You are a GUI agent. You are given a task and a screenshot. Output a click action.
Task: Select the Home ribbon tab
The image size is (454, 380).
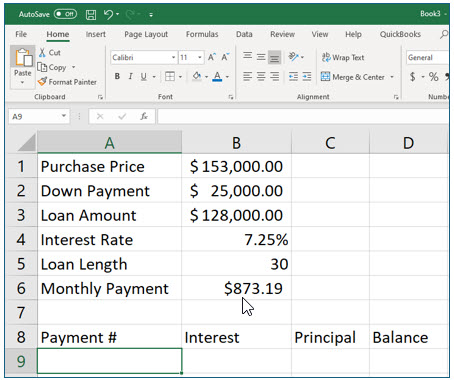pyautogui.click(x=58, y=34)
